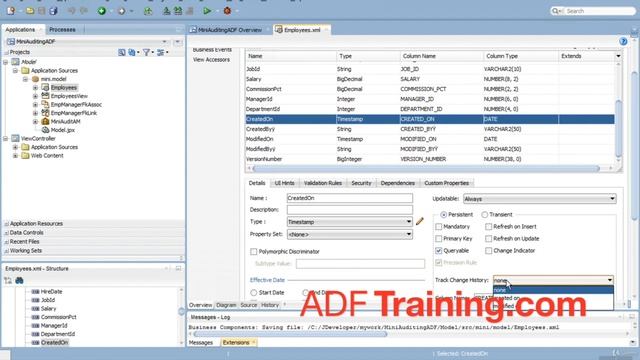
Task: Click the Messages log horizontal scrollbar
Action: click(290, 334)
